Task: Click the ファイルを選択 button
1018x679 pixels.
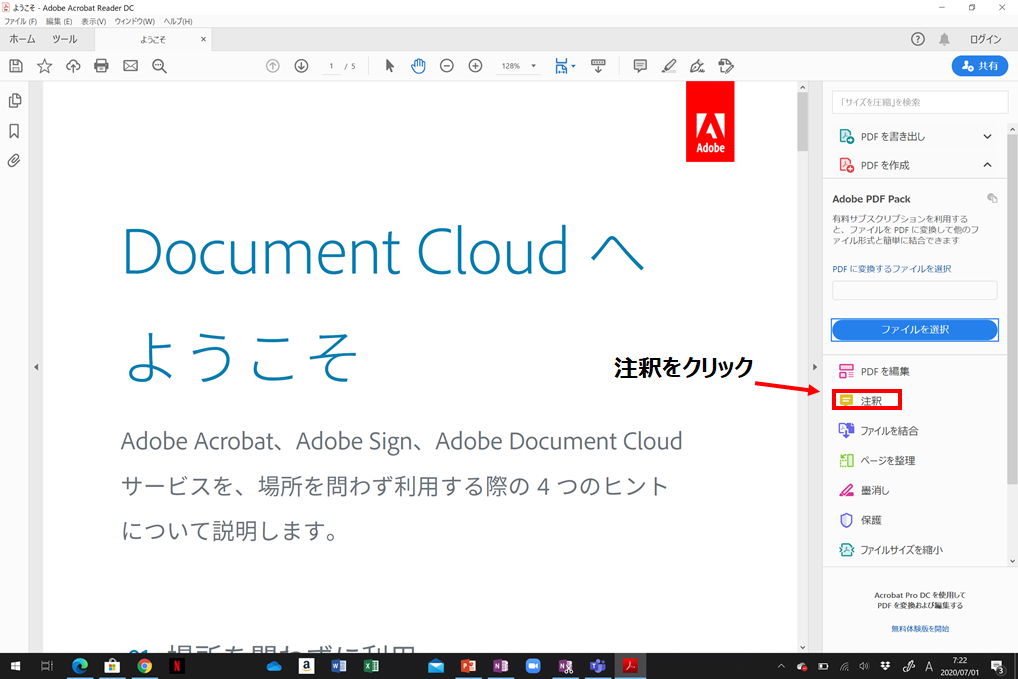Action: coord(915,330)
